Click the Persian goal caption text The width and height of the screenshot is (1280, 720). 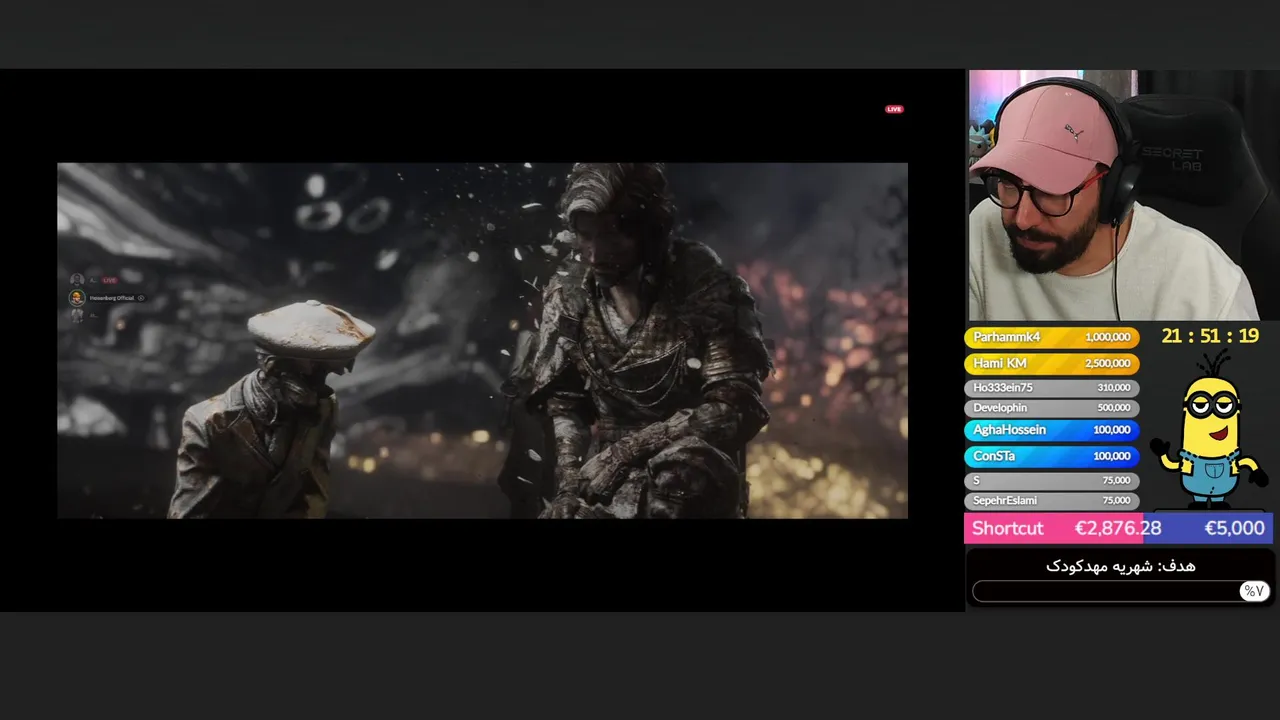[1120, 566]
